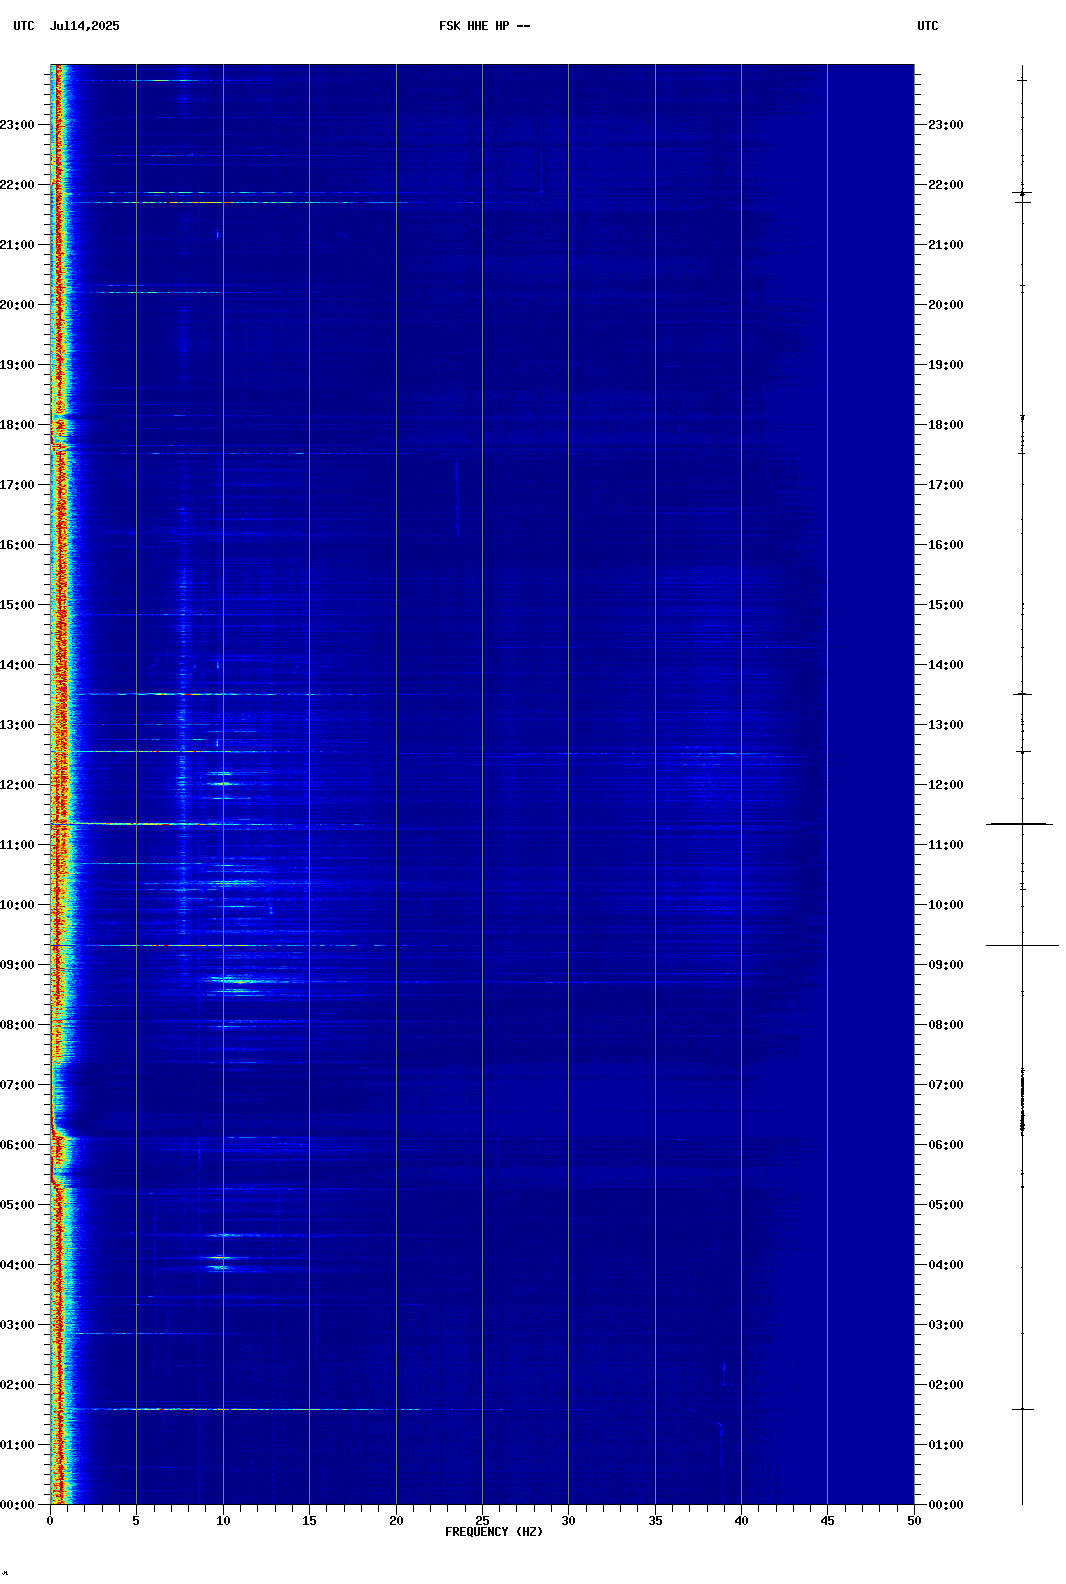Click the date label 'Jul14,2025'

(85, 26)
